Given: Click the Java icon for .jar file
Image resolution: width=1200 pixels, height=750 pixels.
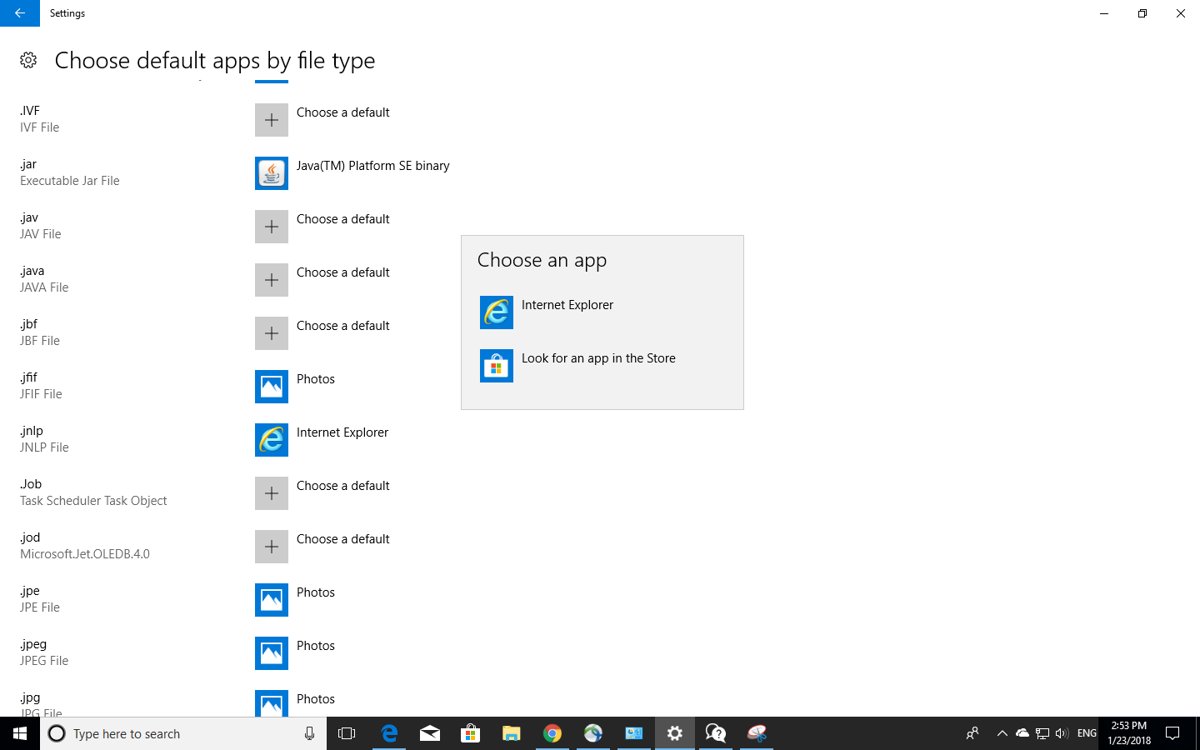Looking at the screenshot, I should 271,173.
